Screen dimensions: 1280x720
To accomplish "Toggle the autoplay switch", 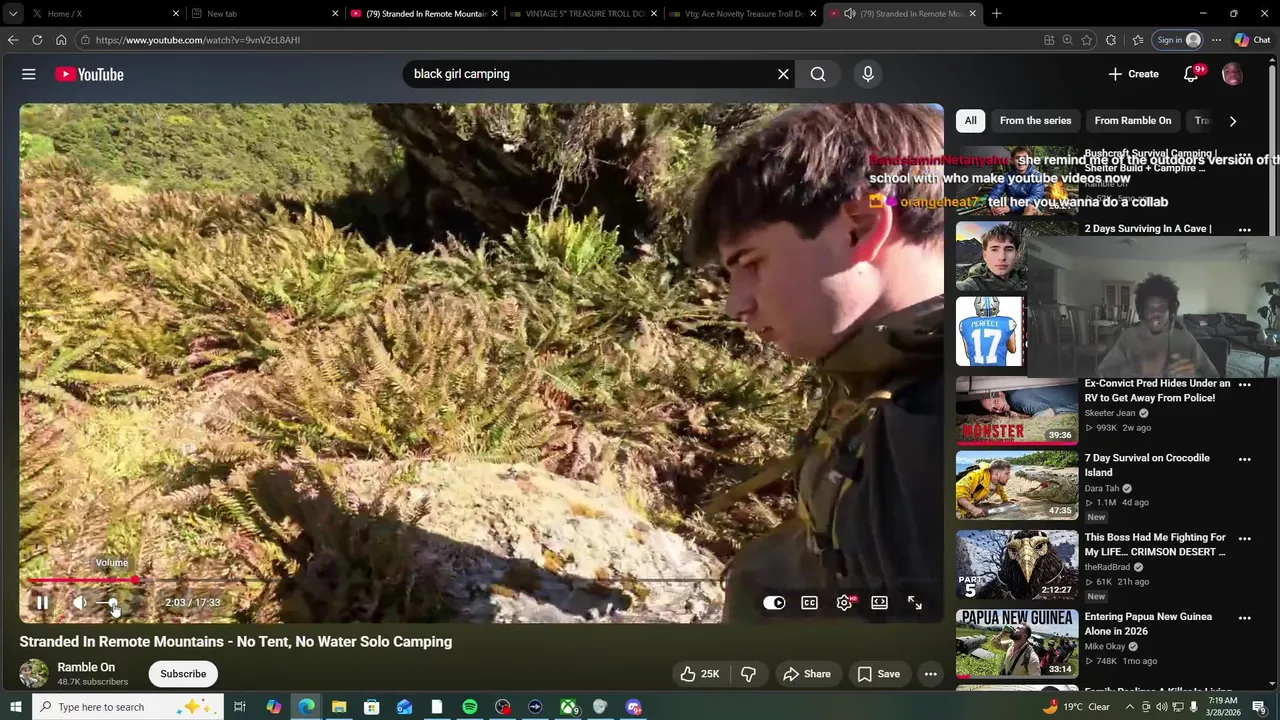I will click(774, 603).
